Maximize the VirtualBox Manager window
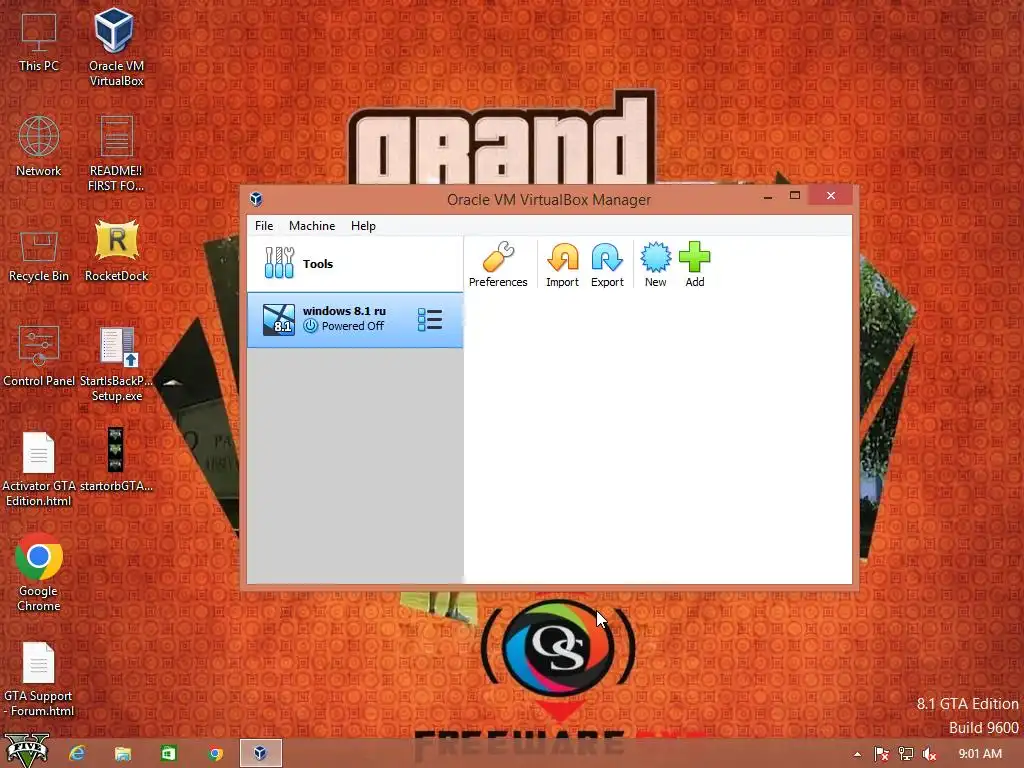 [795, 195]
